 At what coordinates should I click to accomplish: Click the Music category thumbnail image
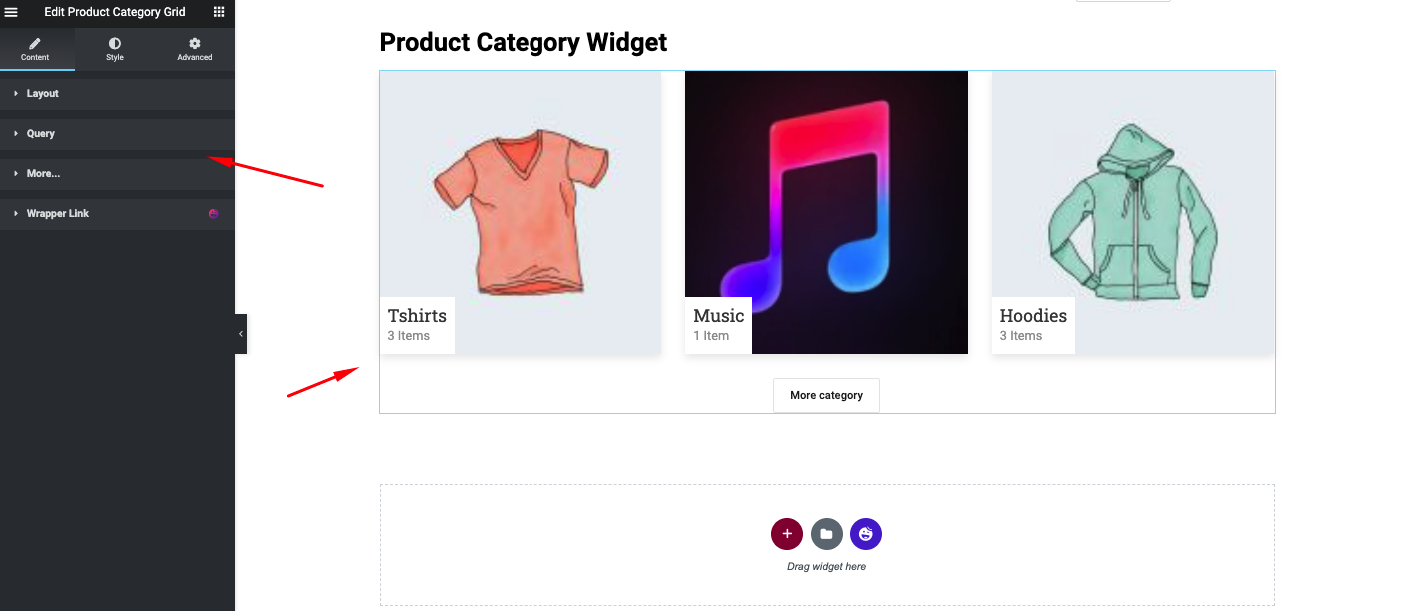coord(826,200)
